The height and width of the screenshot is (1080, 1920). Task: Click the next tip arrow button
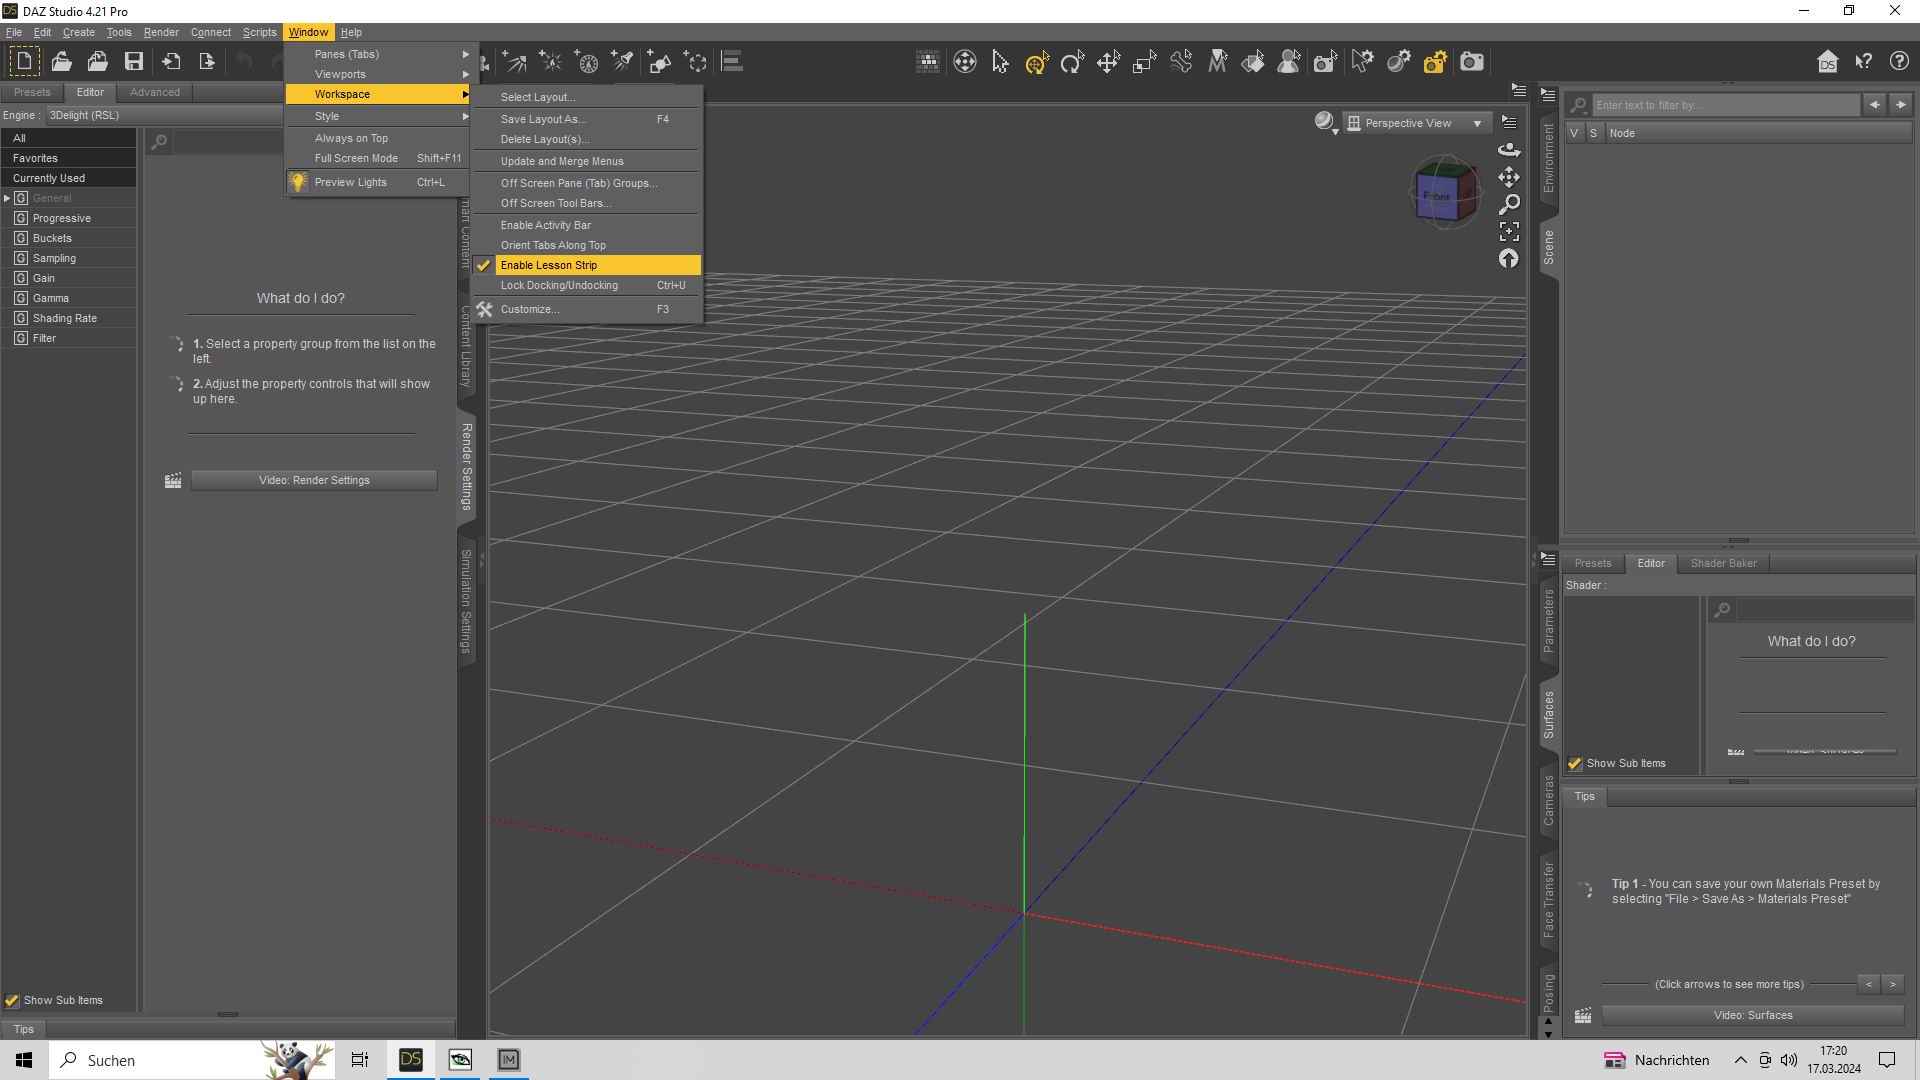point(1892,985)
